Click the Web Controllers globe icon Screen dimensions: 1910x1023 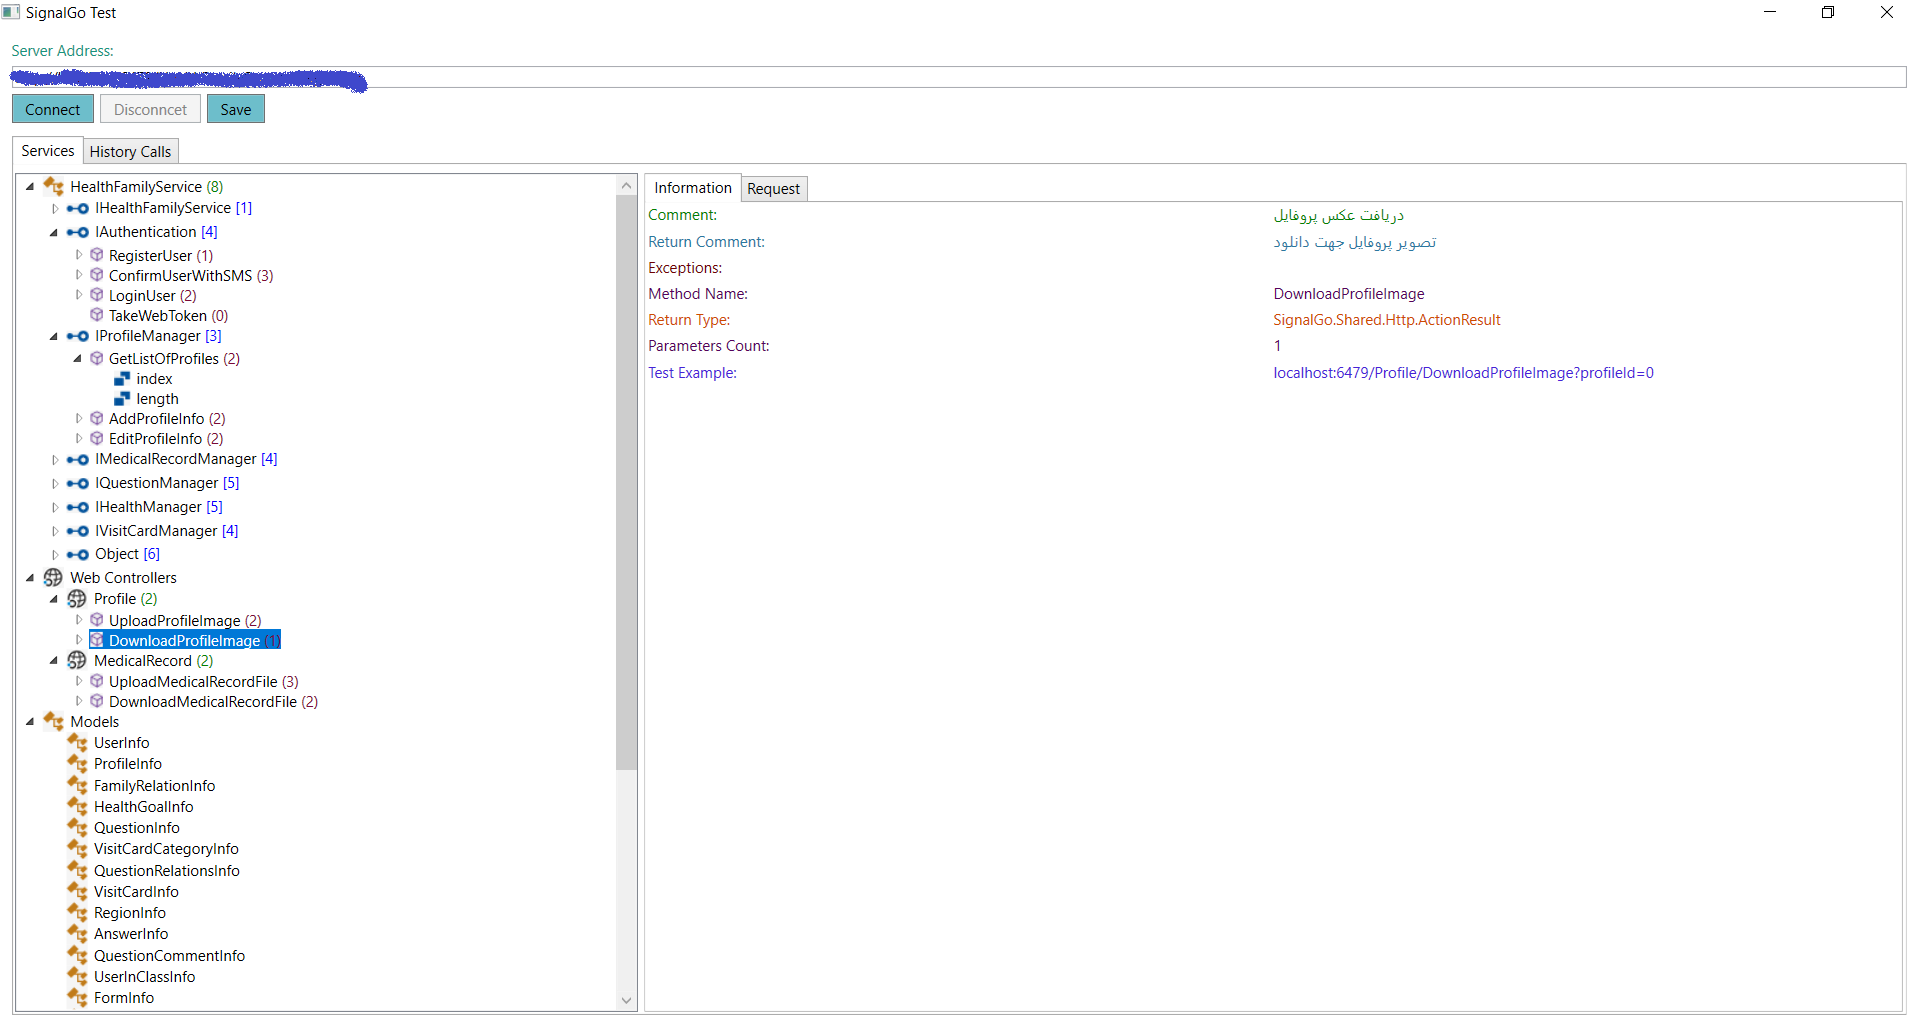click(x=53, y=578)
